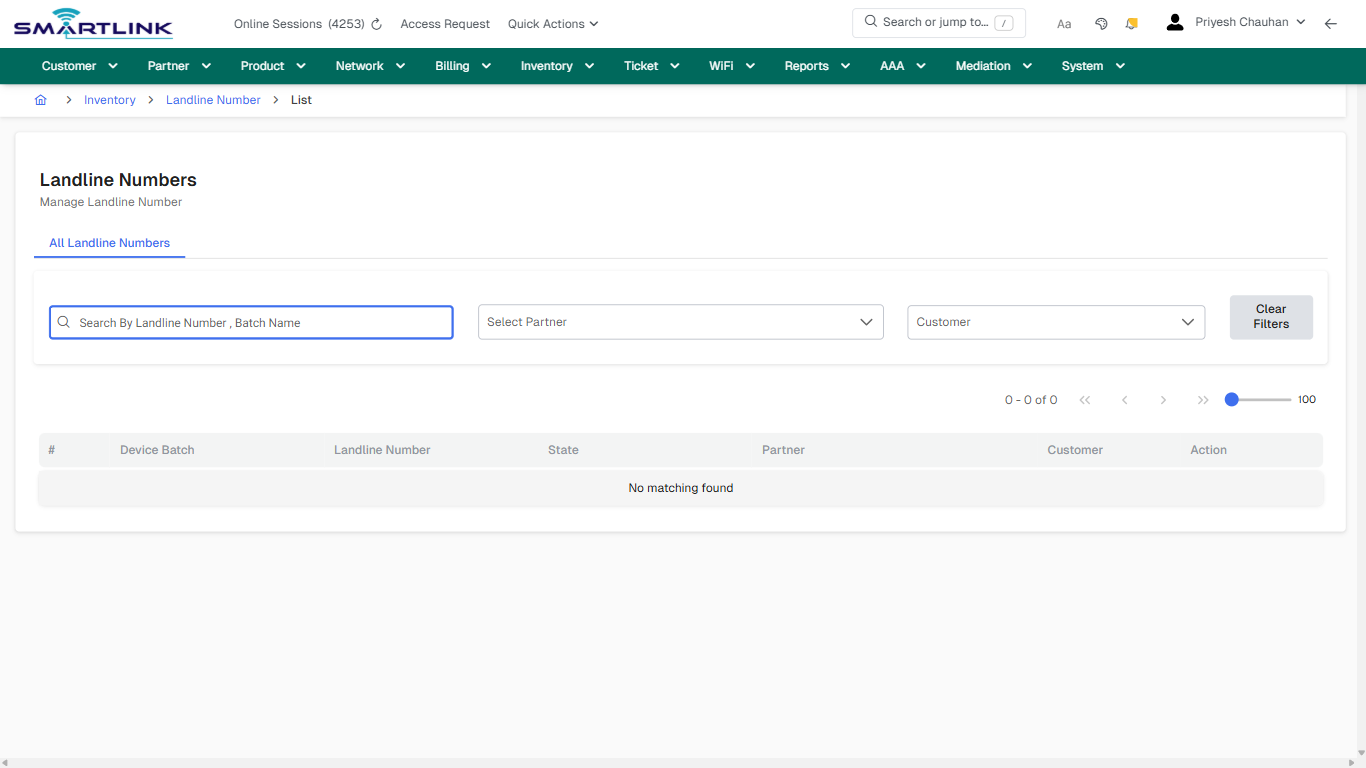1366x768 pixels.
Task: Click the first-page double-chevron control
Action: coord(1085,399)
